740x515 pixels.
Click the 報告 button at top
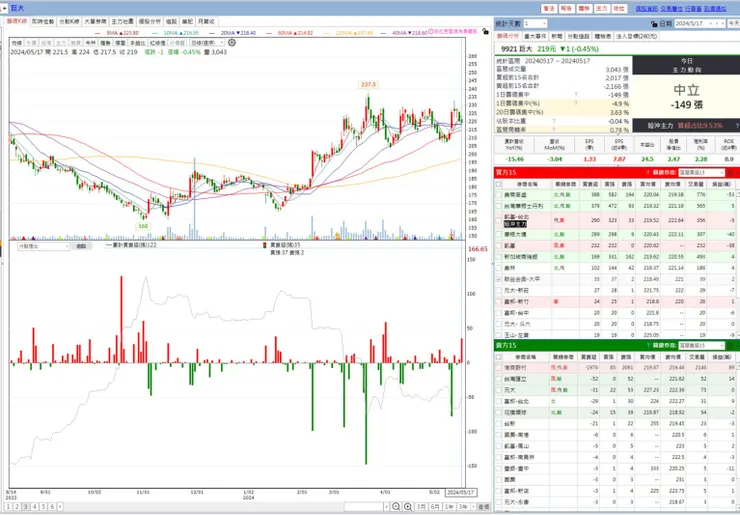pyautogui.click(x=566, y=8)
